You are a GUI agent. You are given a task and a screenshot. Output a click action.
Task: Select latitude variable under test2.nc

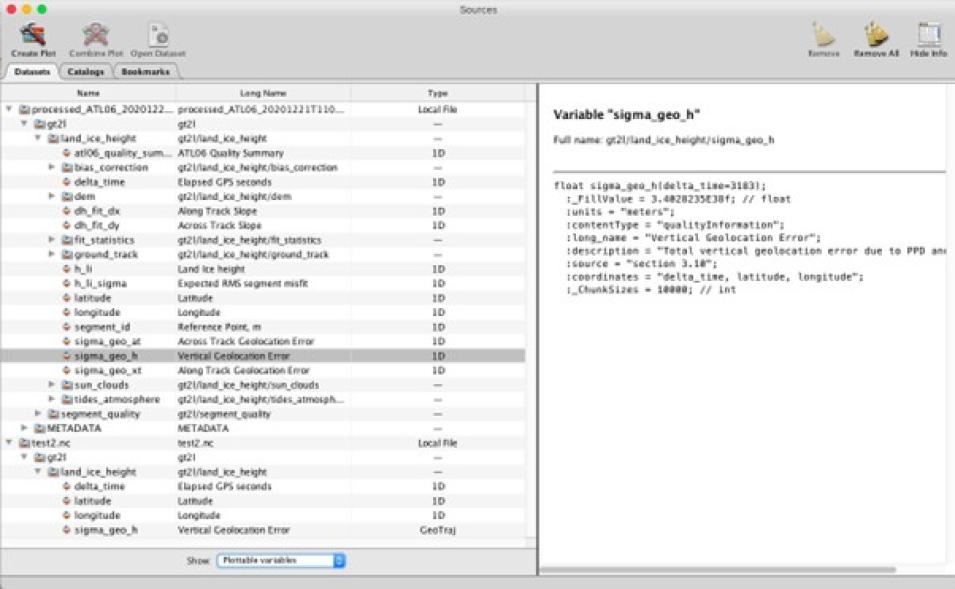[93, 501]
